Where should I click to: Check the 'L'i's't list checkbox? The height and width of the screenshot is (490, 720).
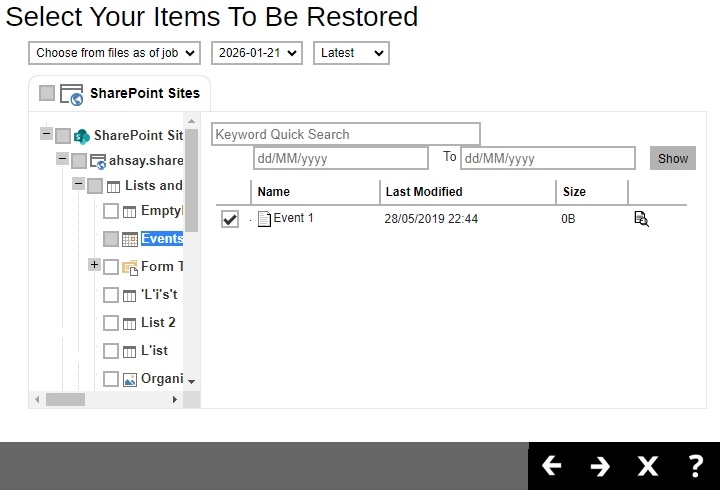(111, 295)
